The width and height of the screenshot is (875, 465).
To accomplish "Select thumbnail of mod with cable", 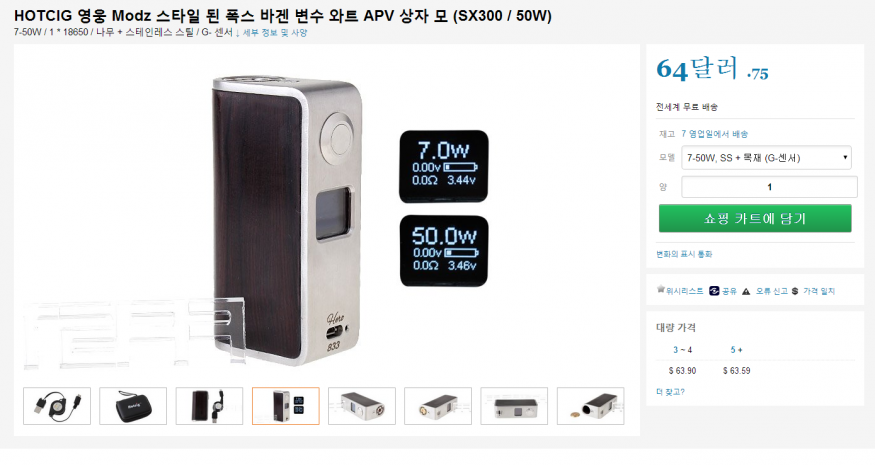I will pyautogui.click(x=209, y=406).
